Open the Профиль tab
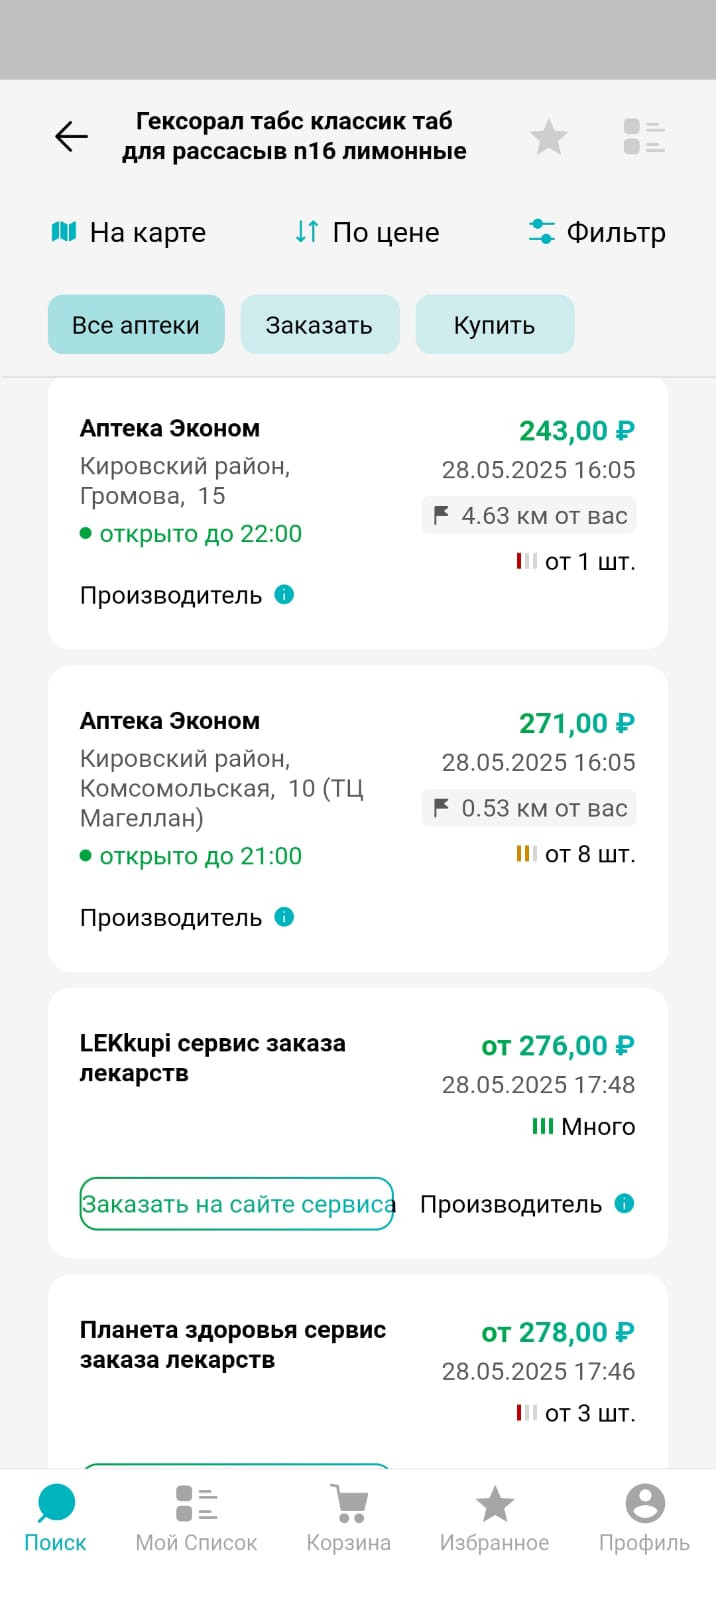The image size is (716, 1600). (x=644, y=1518)
